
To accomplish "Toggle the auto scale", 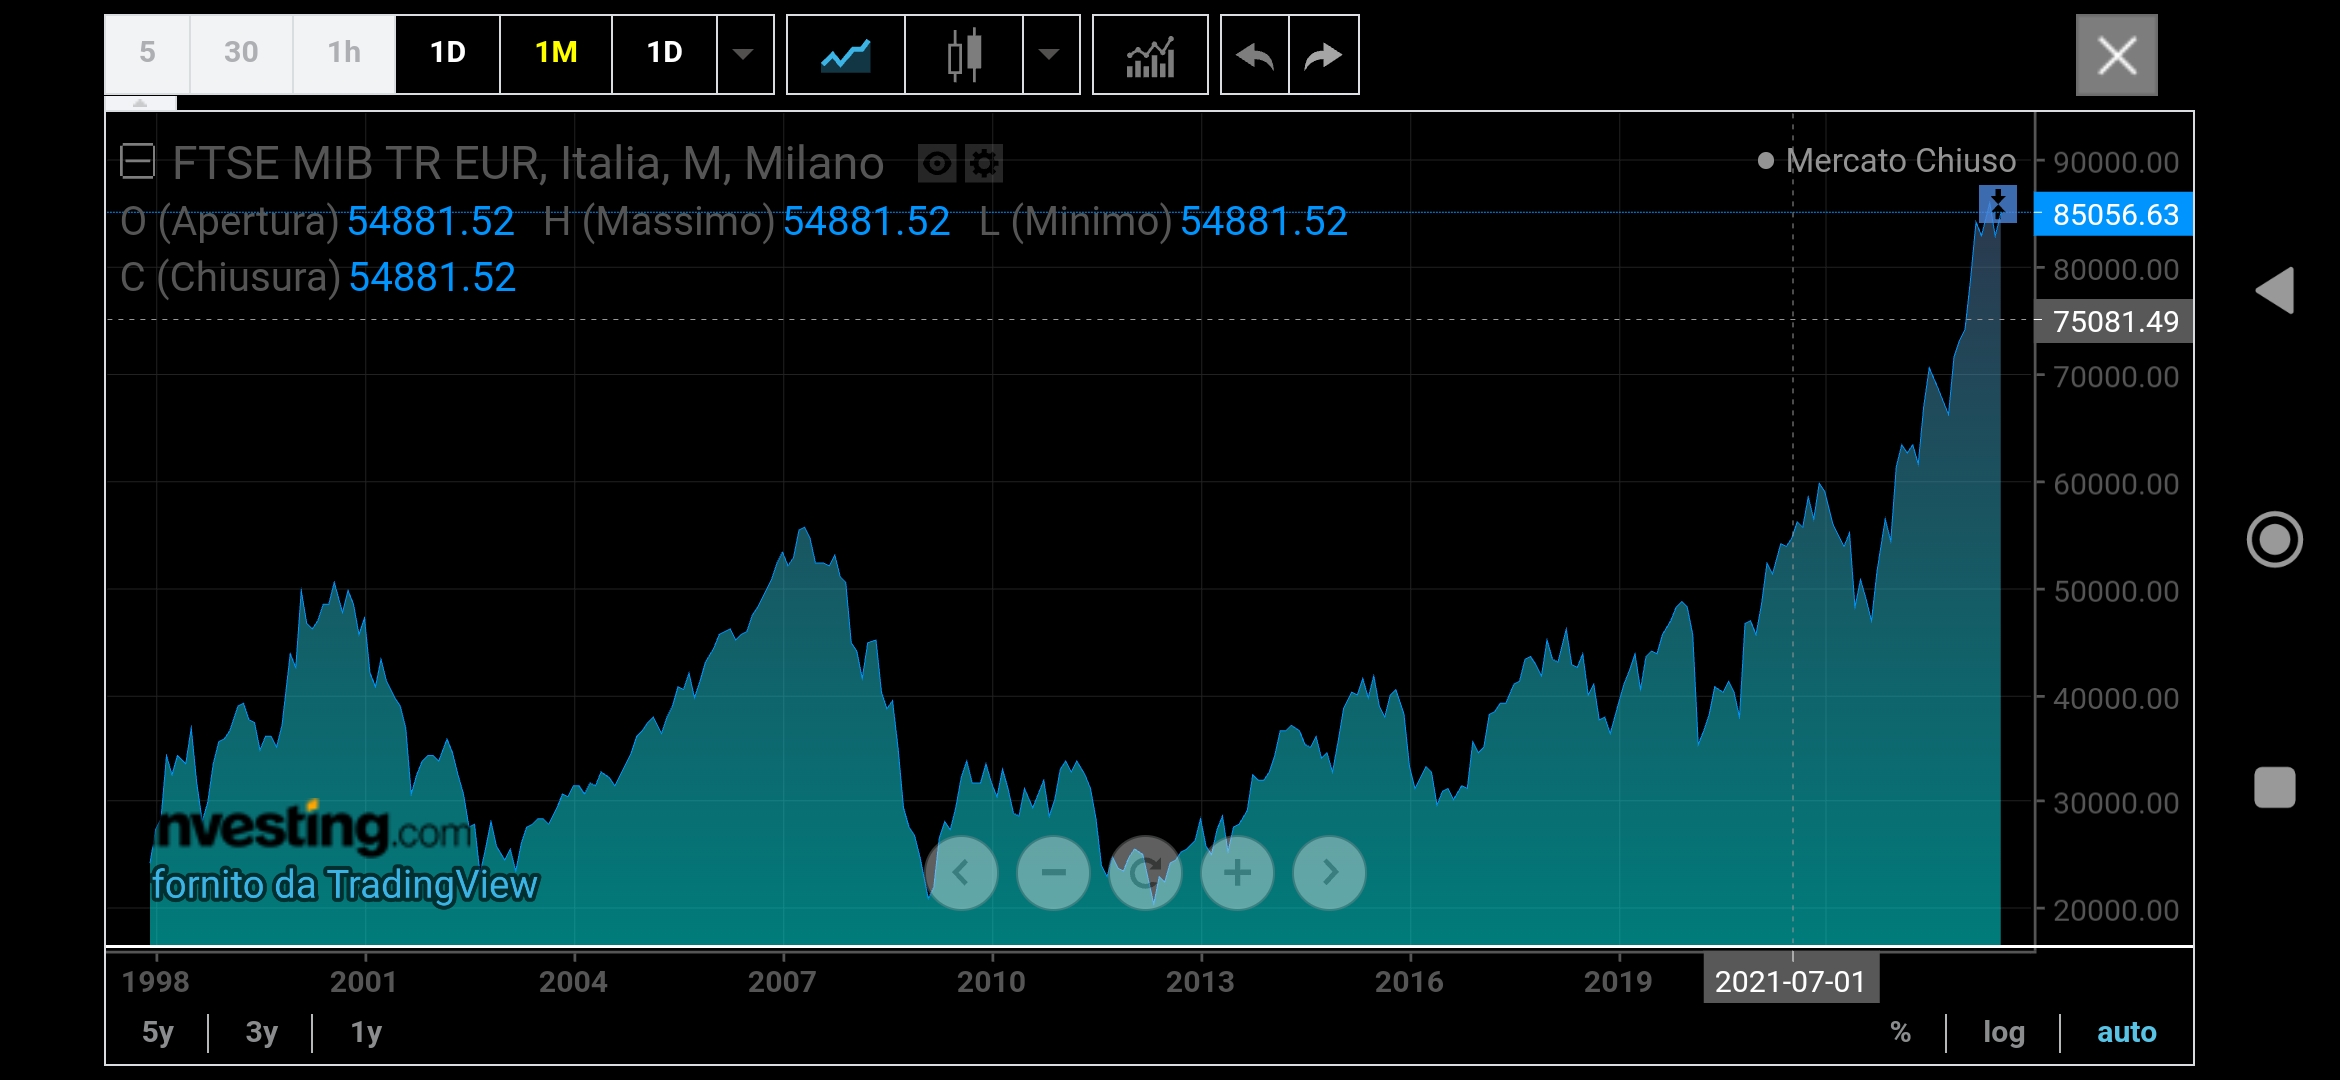I will click(x=2126, y=1032).
